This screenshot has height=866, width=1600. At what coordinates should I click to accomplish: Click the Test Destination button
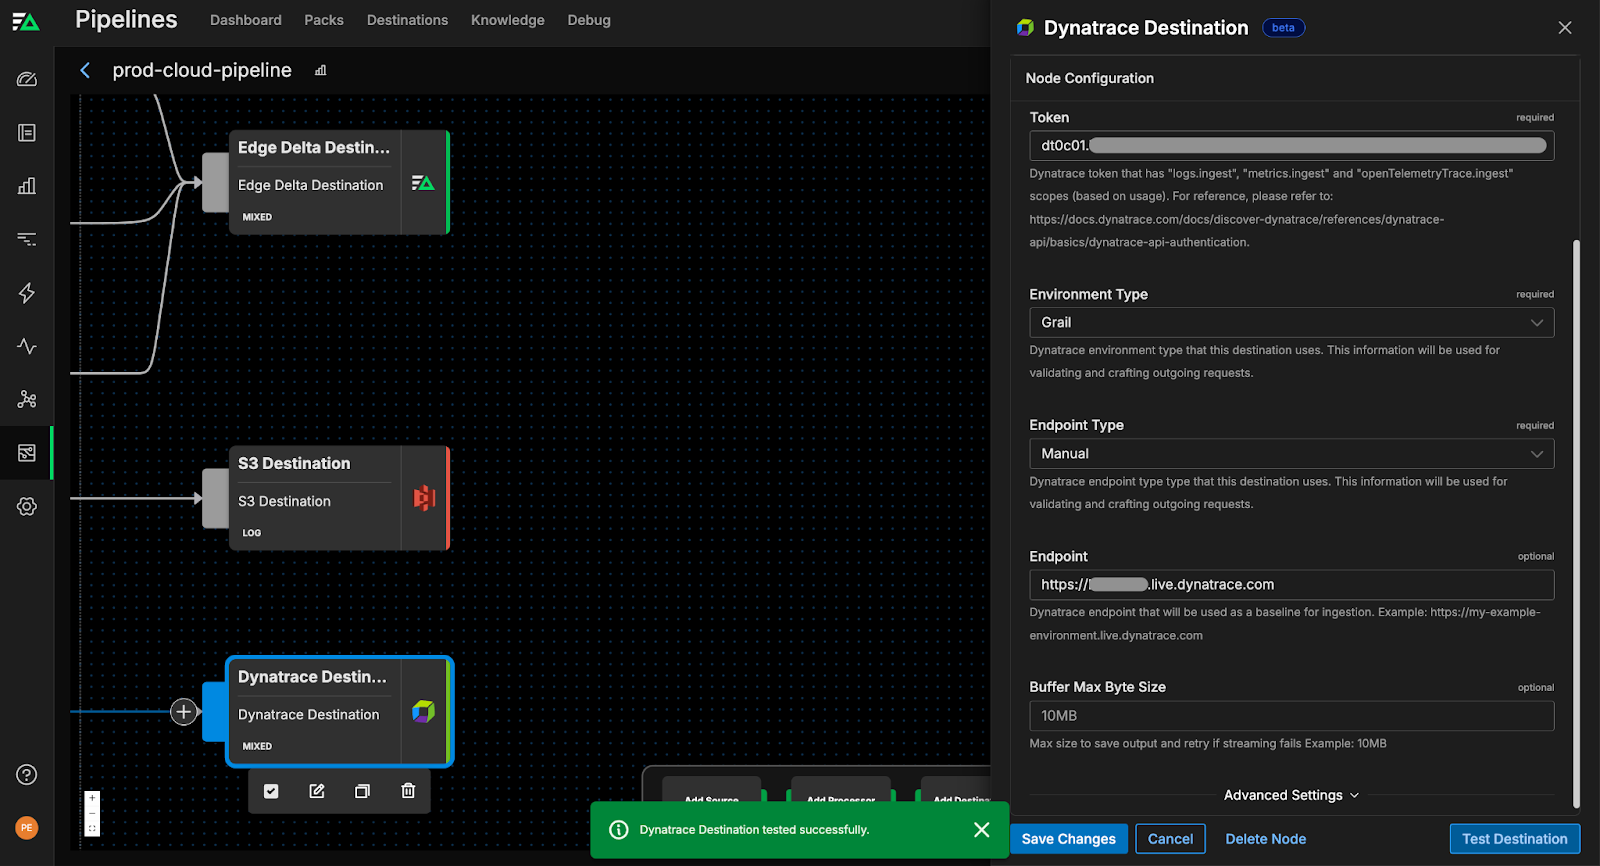click(1514, 839)
